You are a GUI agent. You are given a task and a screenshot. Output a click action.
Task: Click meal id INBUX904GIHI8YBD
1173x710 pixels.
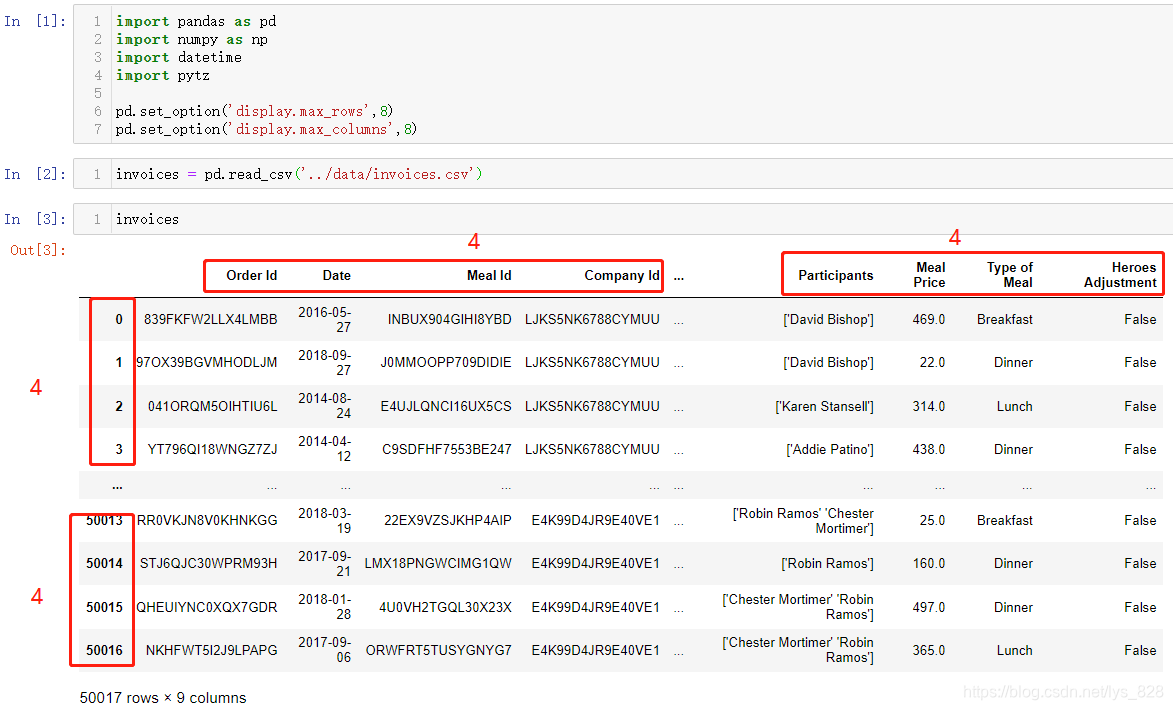point(450,319)
